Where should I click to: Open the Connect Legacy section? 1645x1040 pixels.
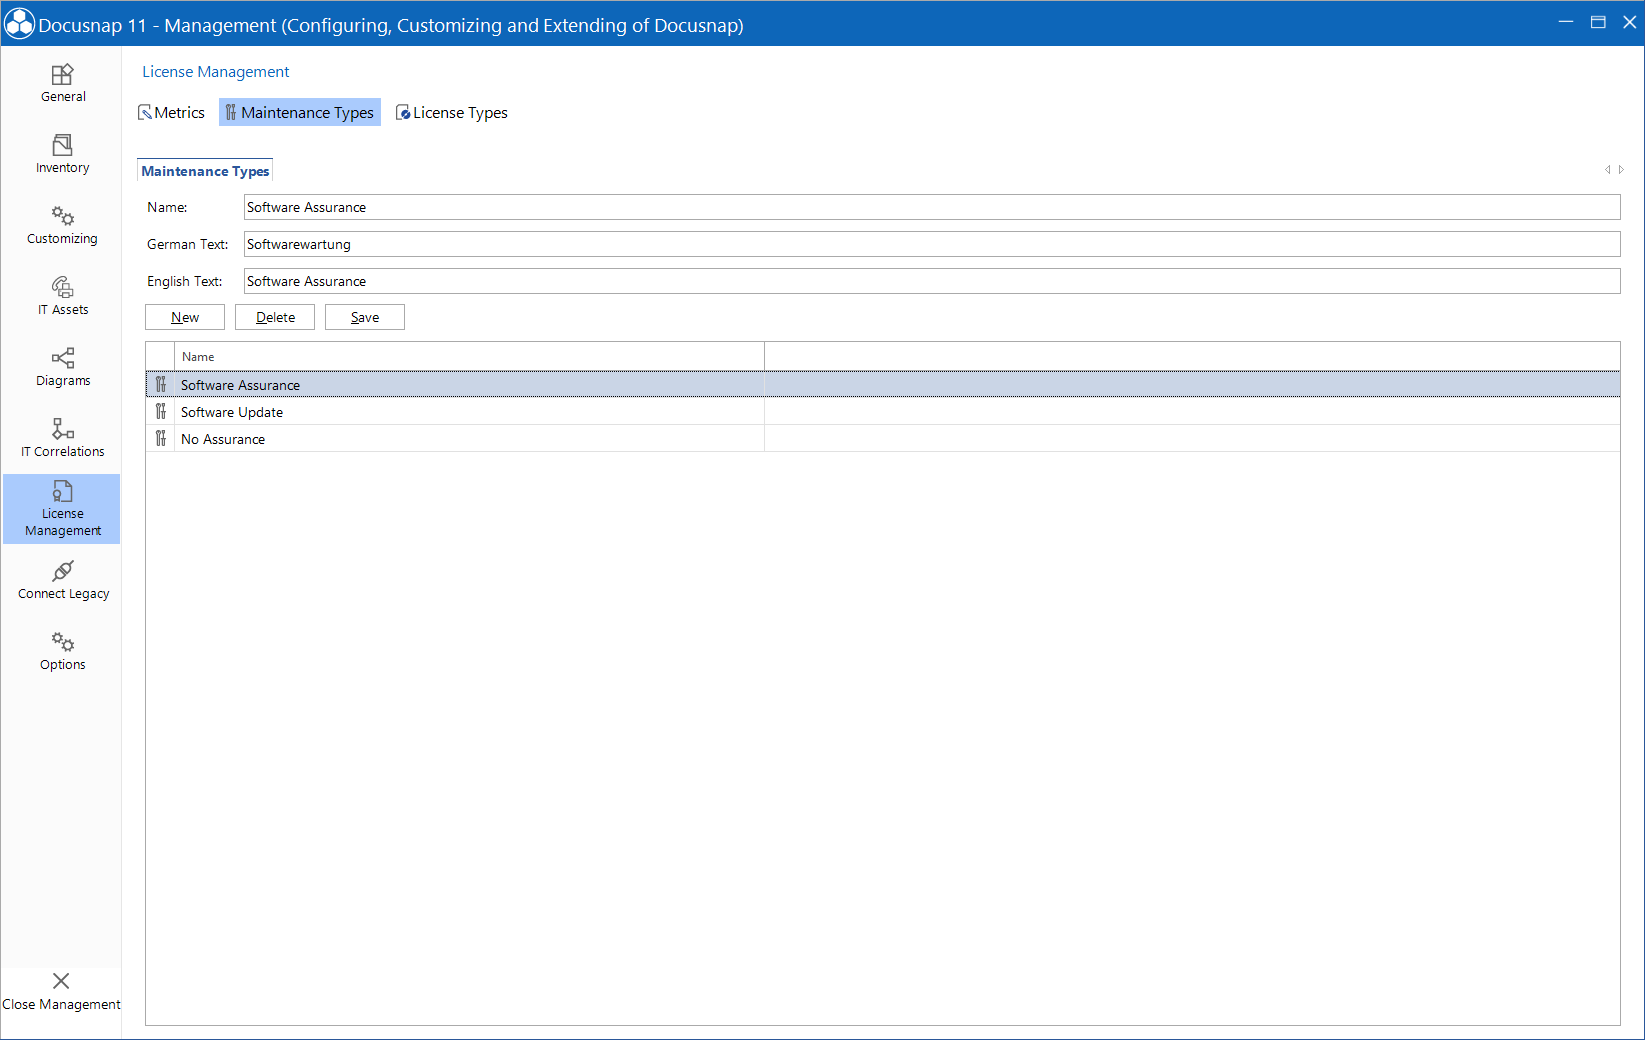pyautogui.click(x=62, y=578)
